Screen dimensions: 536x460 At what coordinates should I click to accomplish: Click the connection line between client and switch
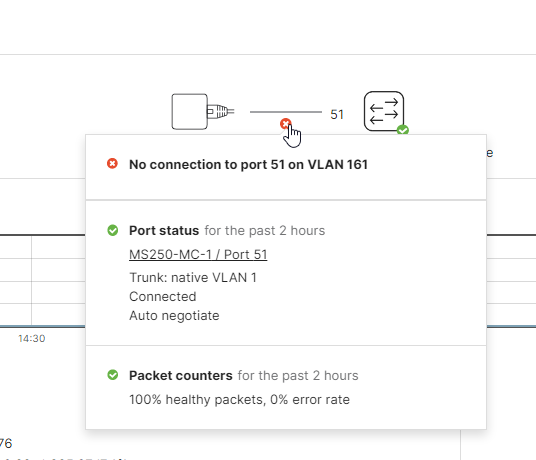286,112
